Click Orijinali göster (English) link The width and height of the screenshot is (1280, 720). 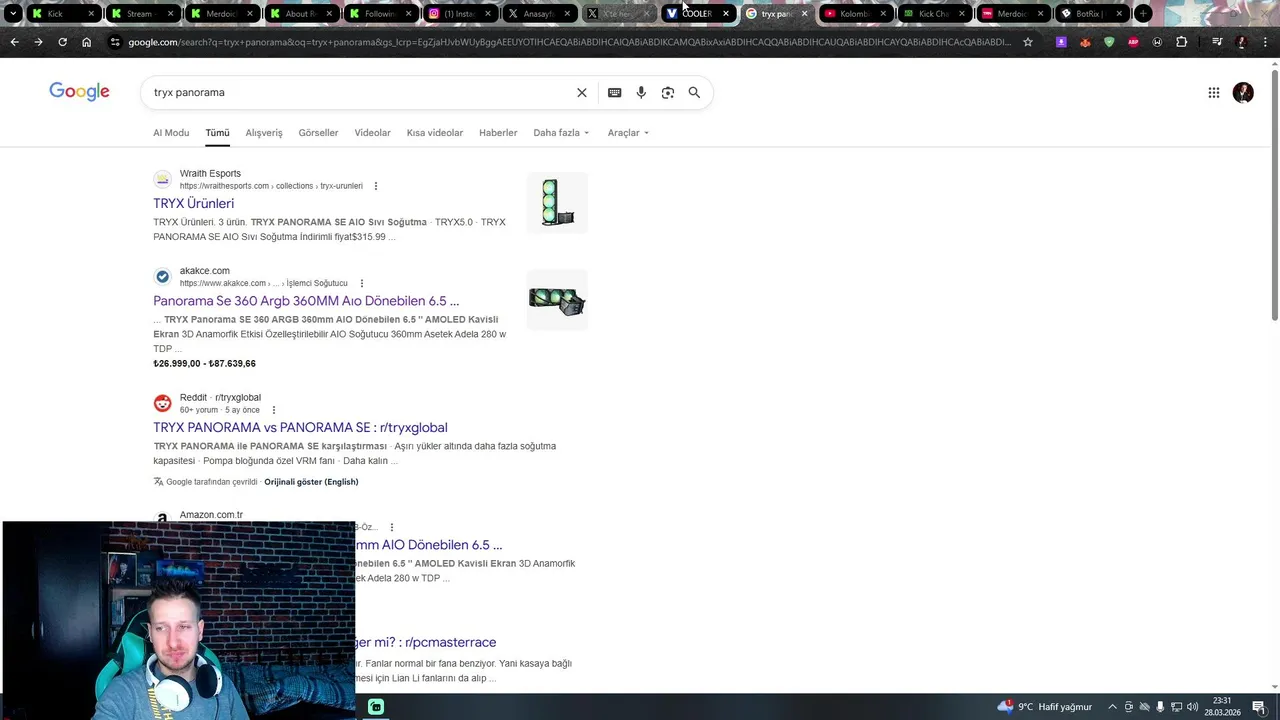coord(311,482)
